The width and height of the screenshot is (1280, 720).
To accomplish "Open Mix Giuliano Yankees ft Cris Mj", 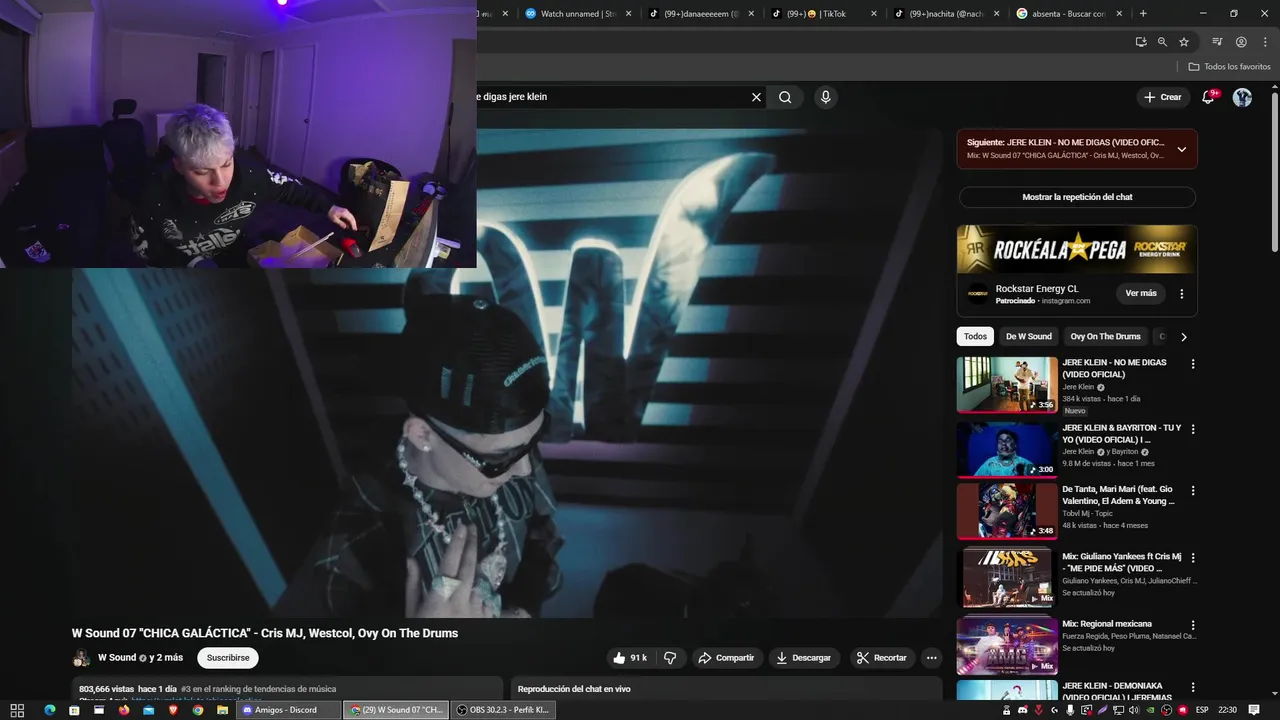I will [x=1007, y=577].
